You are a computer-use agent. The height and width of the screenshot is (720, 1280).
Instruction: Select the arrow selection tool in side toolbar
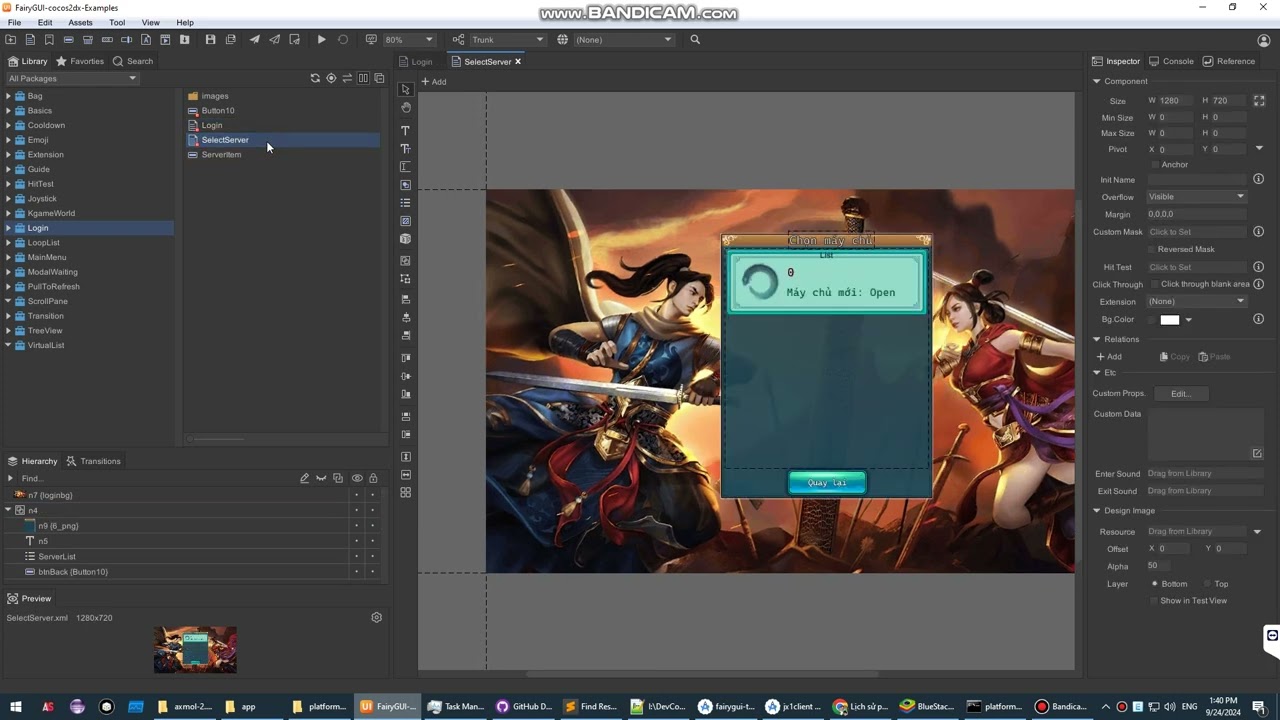pos(405,90)
